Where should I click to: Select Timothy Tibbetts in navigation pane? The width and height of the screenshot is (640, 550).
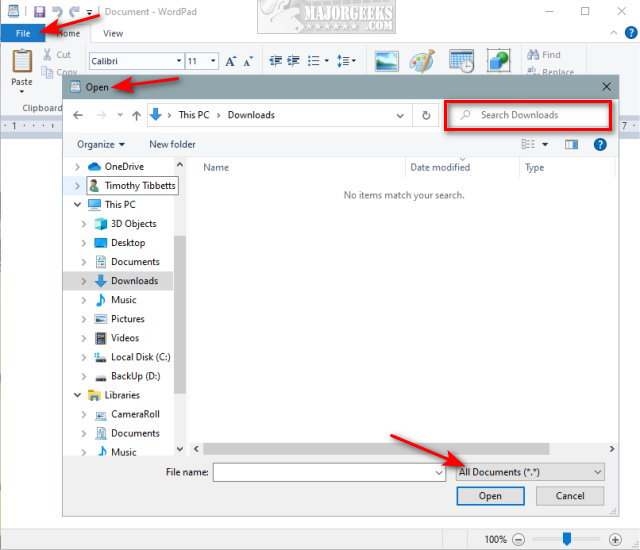coord(132,186)
